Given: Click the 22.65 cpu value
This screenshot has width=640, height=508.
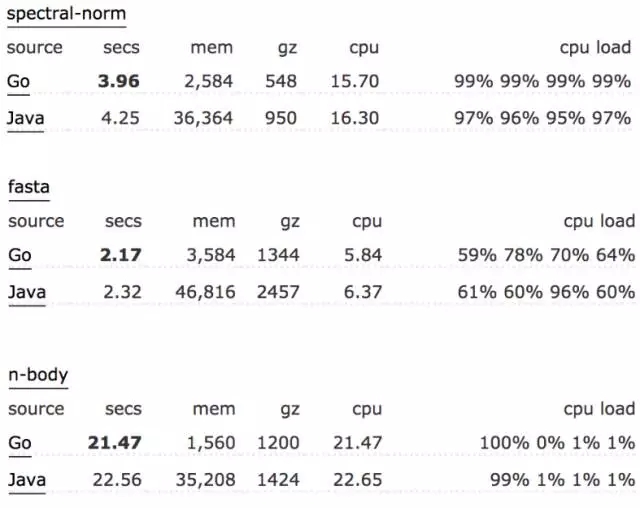Looking at the screenshot, I should pyautogui.click(x=356, y=479).
